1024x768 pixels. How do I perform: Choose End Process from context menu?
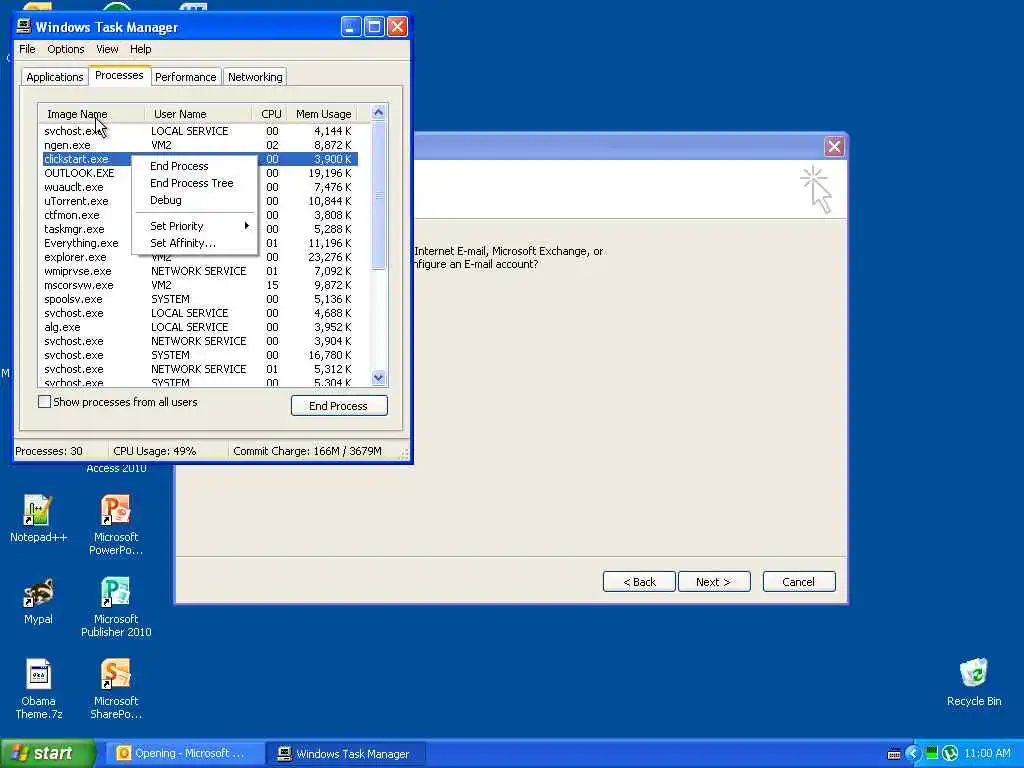193,166
